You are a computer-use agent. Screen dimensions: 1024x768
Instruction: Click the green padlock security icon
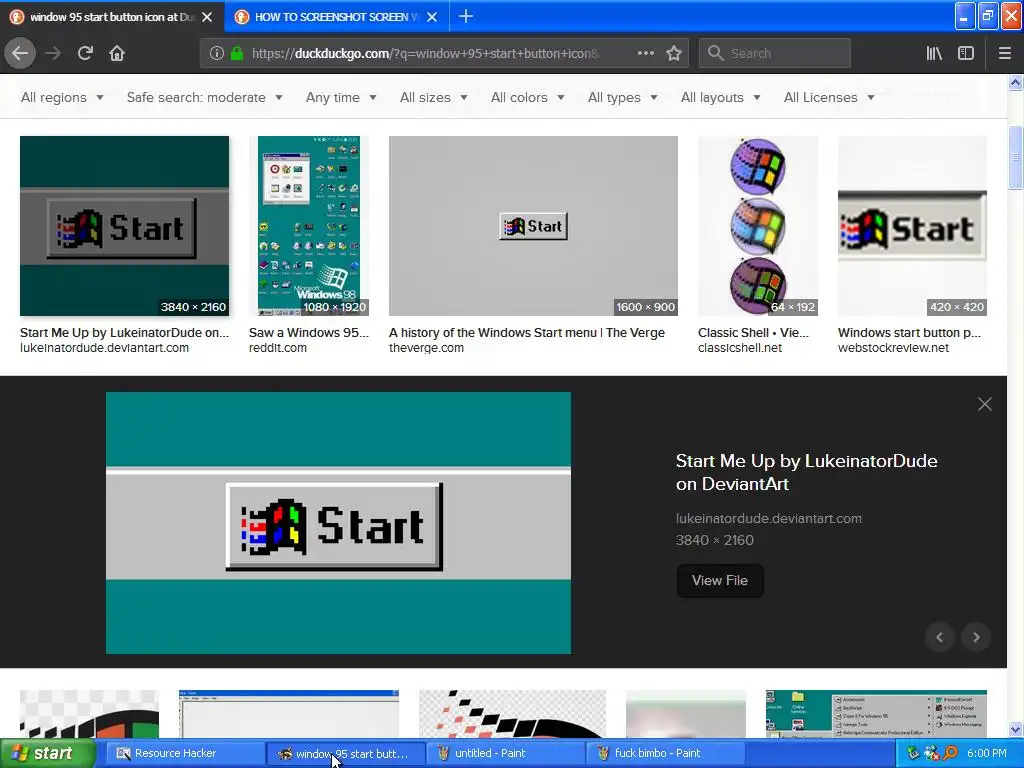pos(236,54)
